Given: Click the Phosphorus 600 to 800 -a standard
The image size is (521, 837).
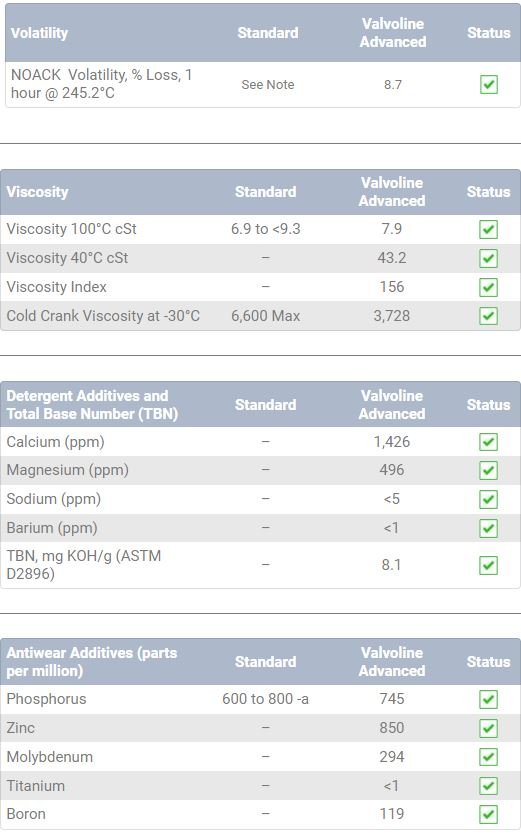Looking at the screenshot, I should pyautogui.click(x=265, y=699).
